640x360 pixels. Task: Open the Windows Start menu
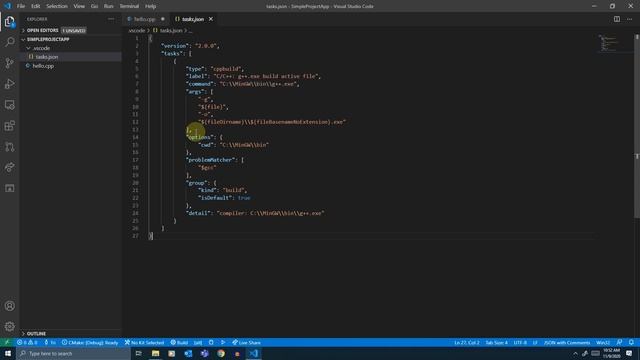click(x=8, y=353)
